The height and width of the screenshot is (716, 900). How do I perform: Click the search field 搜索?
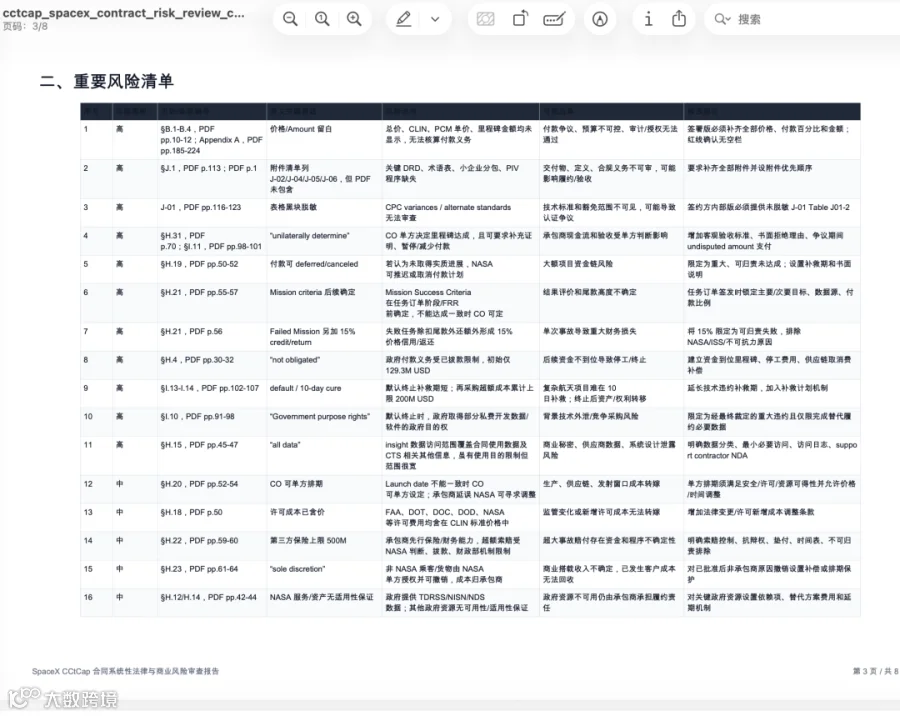tap(804, 20)
